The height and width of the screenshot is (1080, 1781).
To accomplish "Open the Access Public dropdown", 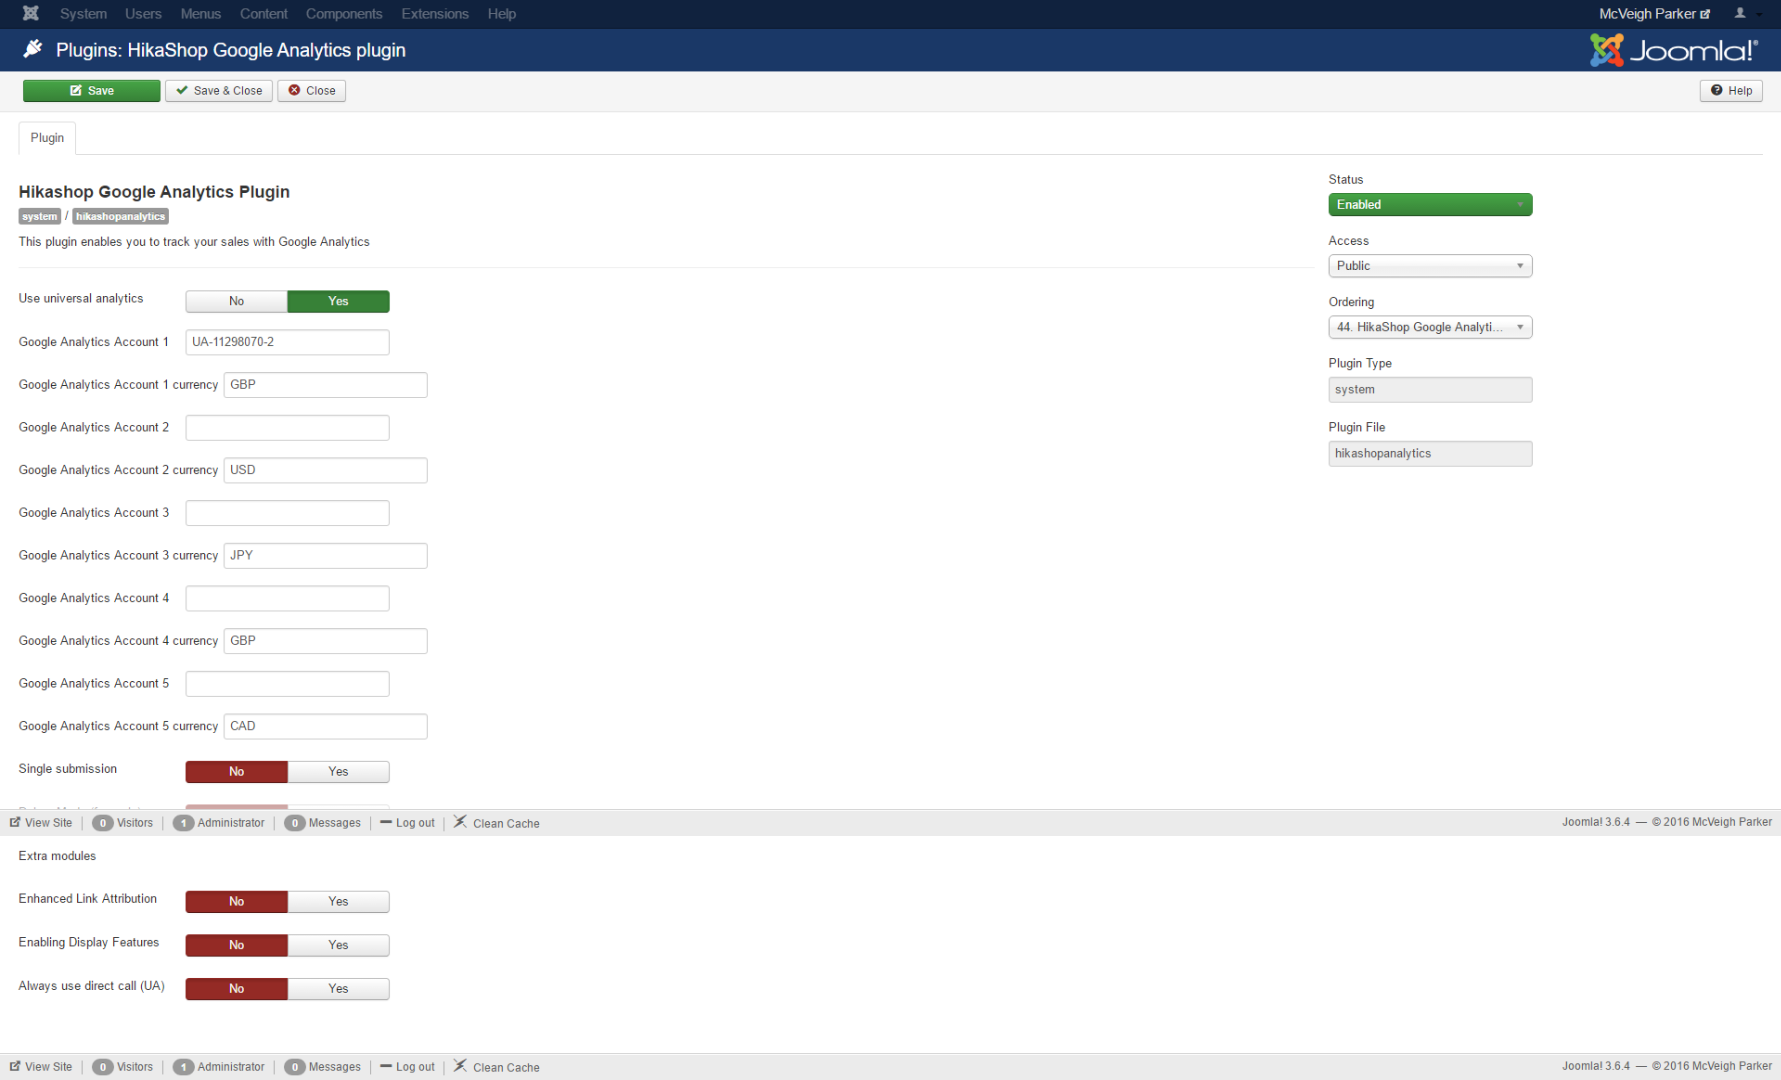I will click(x=1430, y=266).
